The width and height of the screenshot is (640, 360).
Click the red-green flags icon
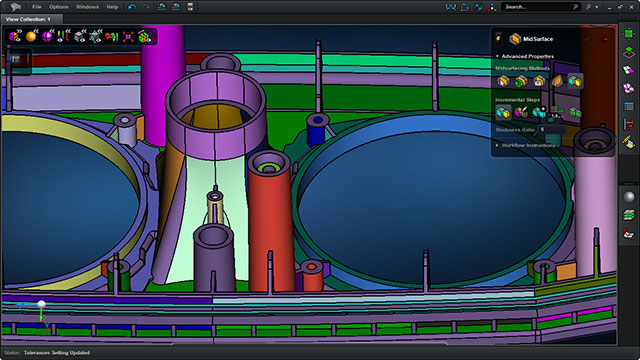click(111, 37)
